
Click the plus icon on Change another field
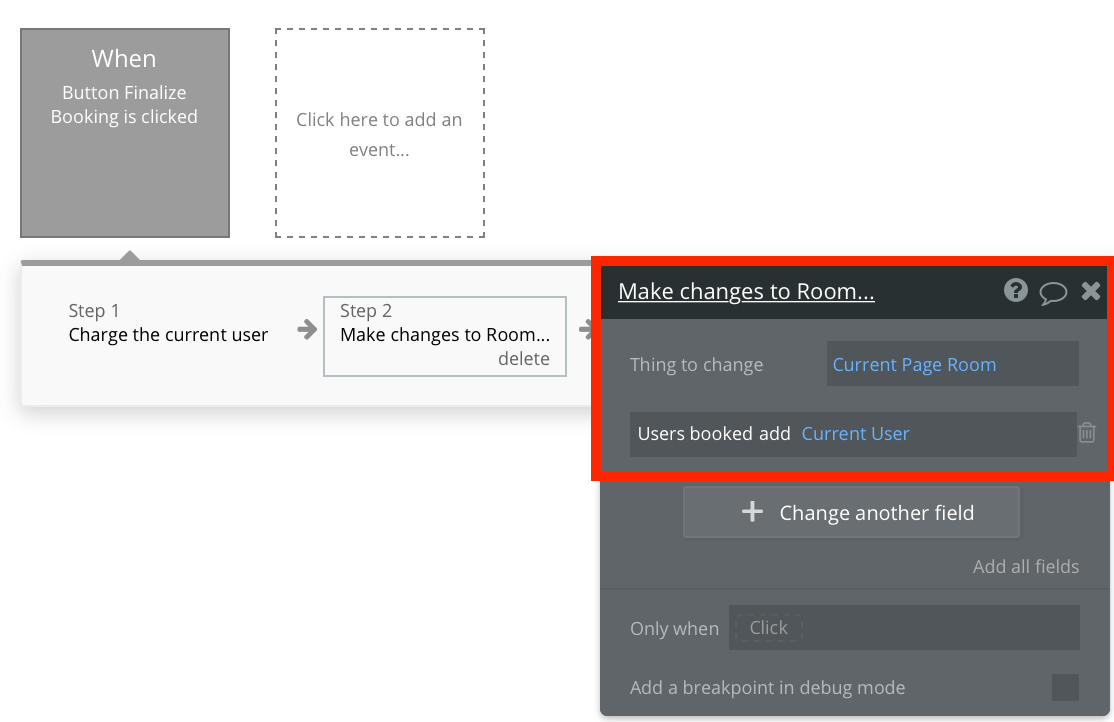tap(751, 512)
